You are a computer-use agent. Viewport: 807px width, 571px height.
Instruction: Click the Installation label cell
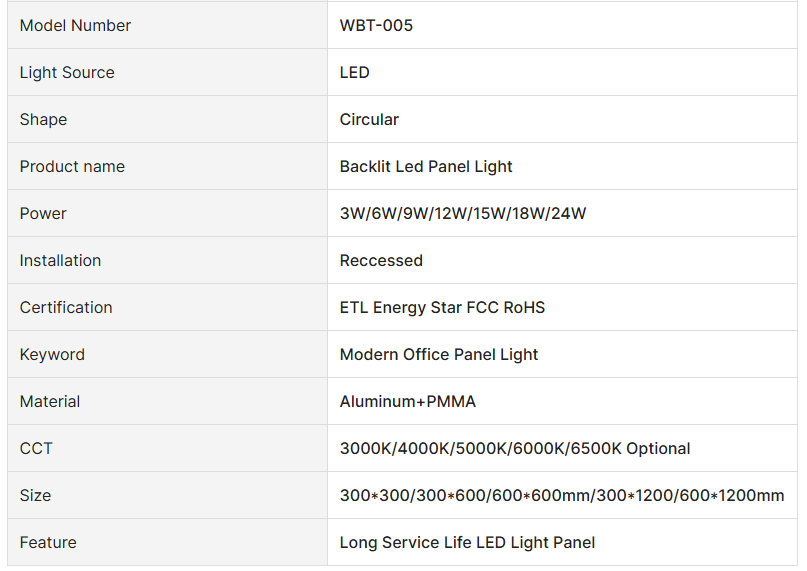tap(60, 260)
